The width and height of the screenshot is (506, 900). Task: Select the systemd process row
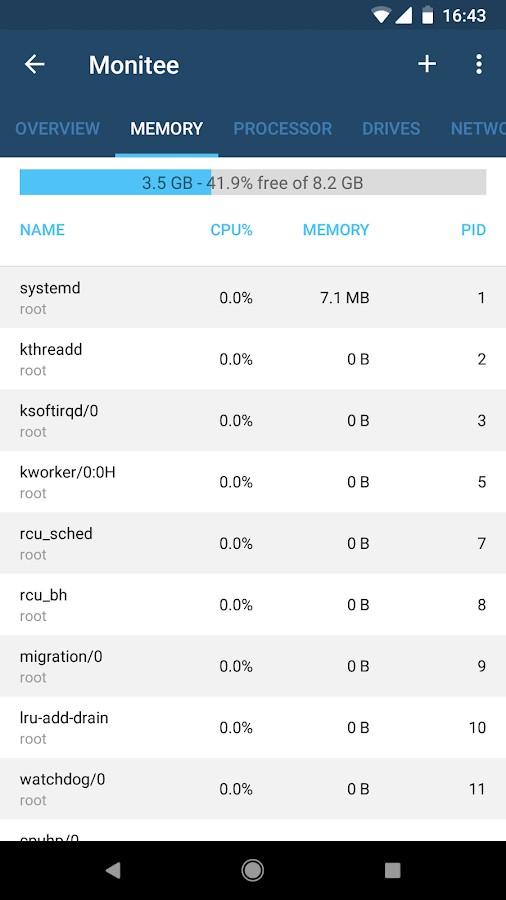(253, 297)
